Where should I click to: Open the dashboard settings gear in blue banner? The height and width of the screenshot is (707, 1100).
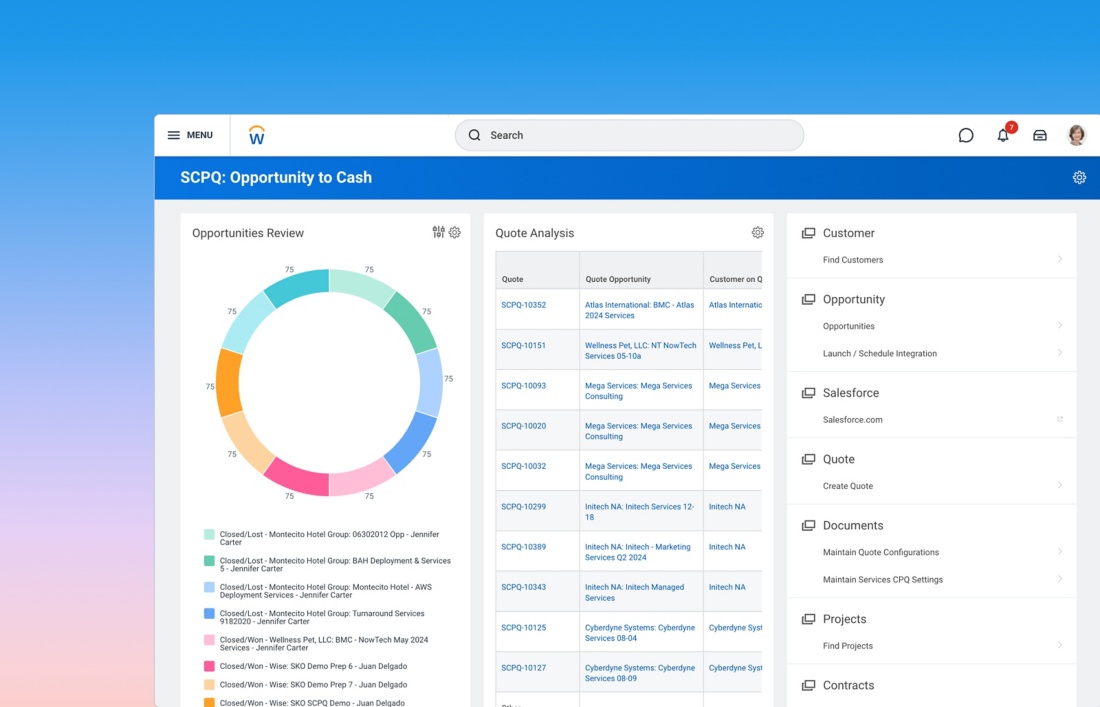coord(1079,177)
